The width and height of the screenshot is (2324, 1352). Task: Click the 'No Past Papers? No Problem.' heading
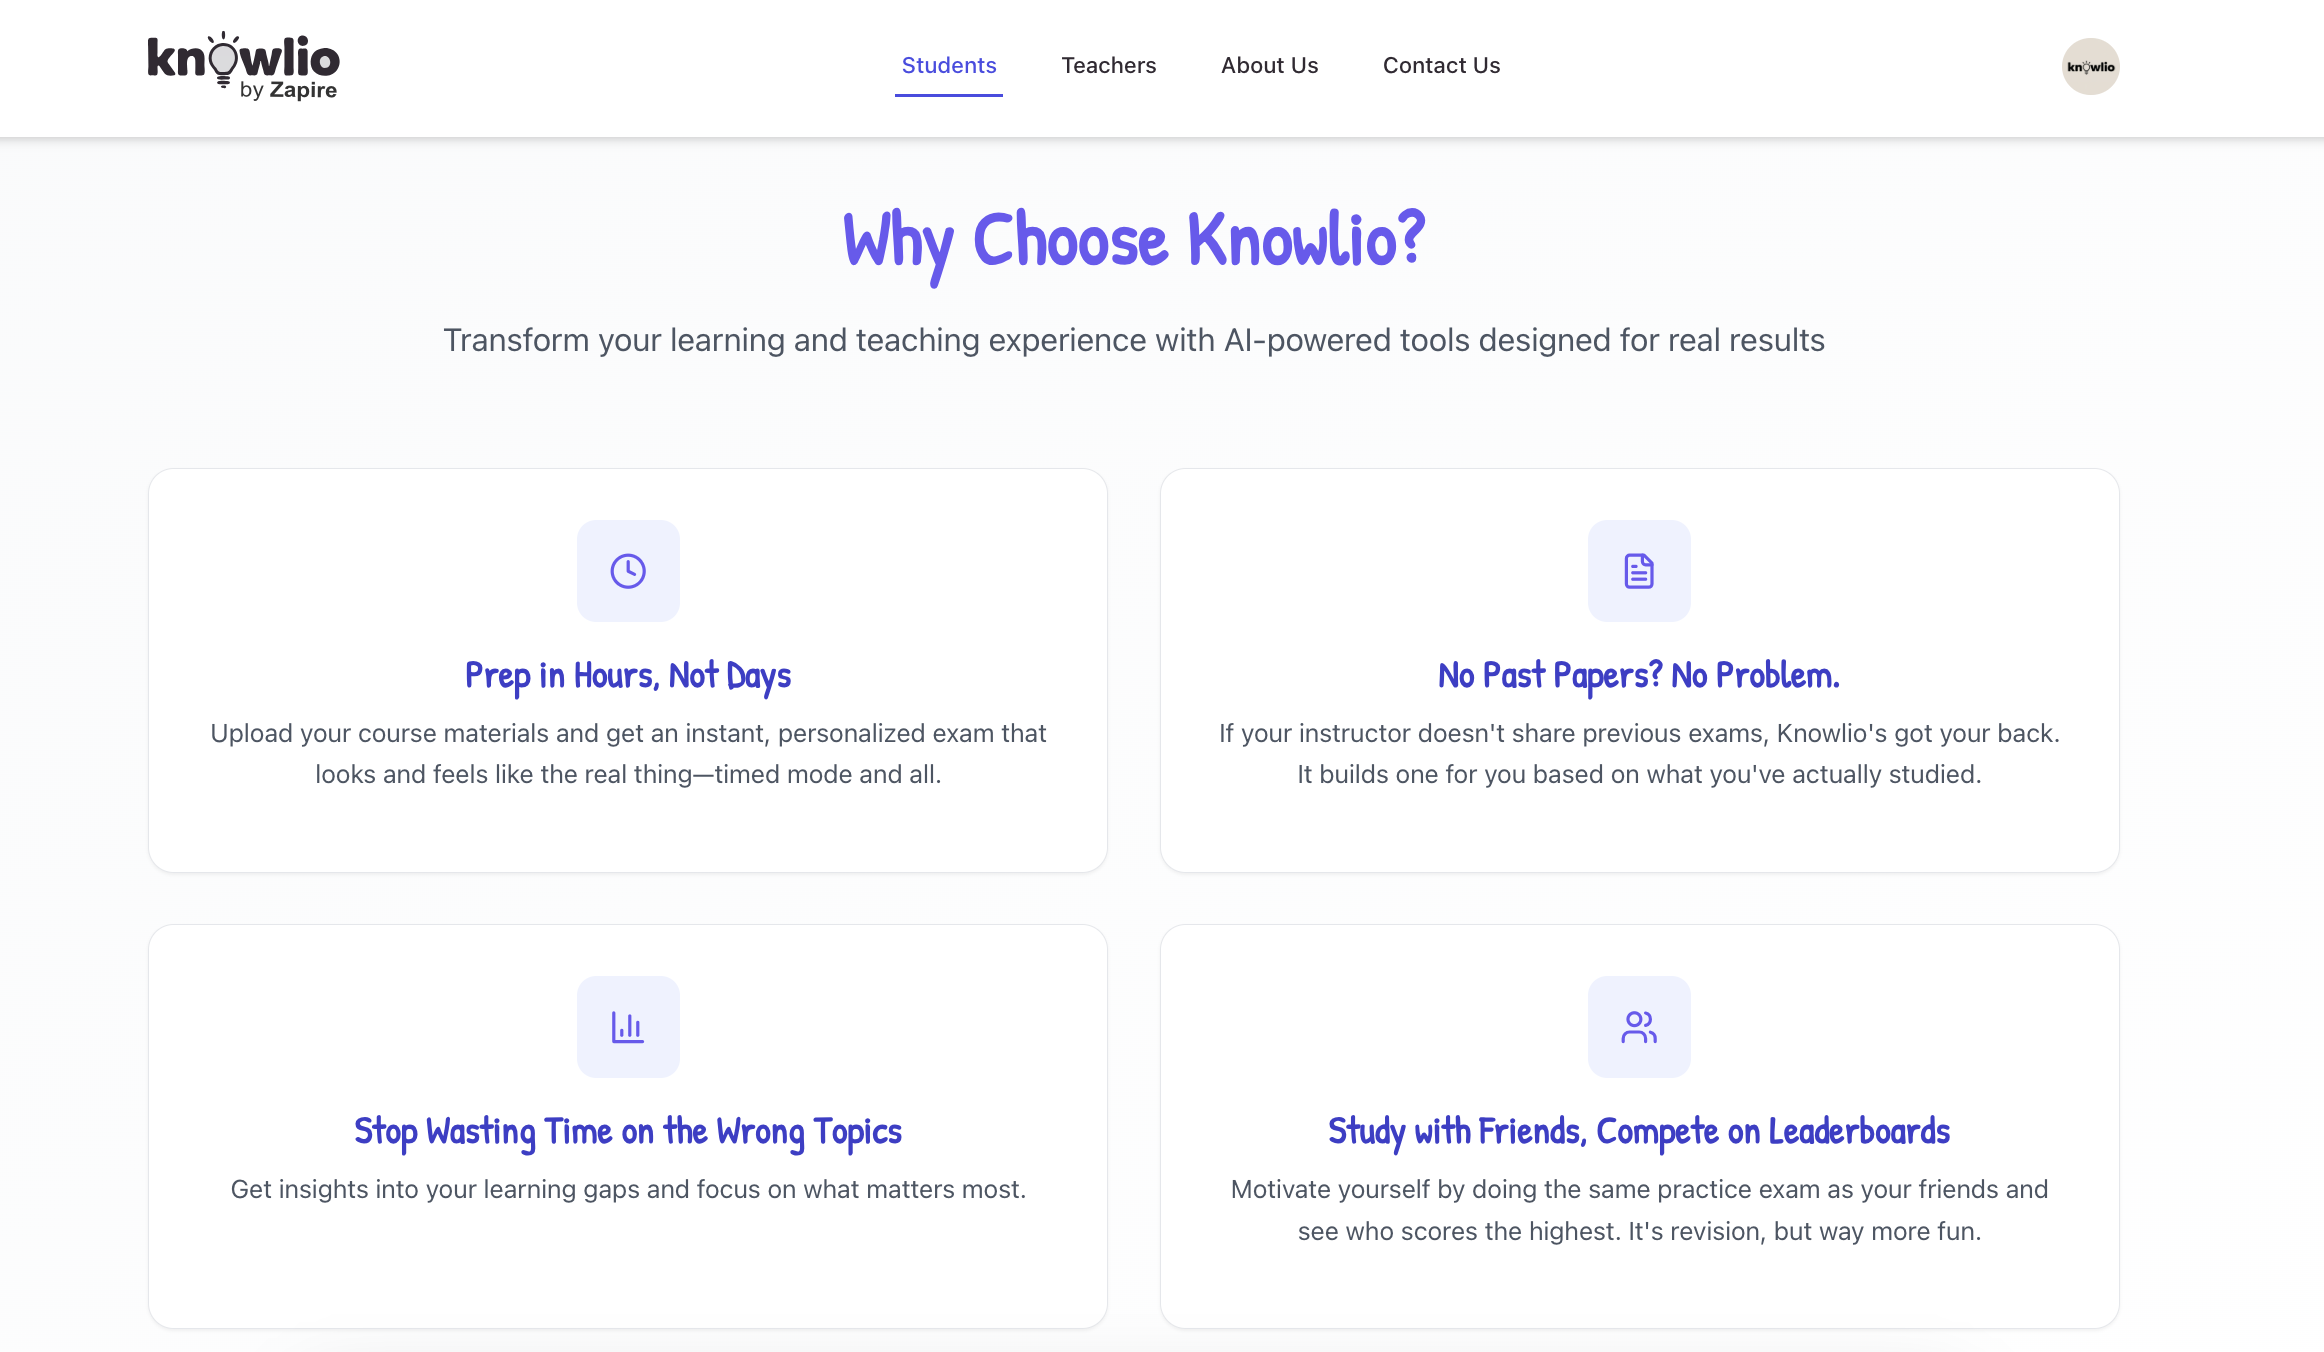coord(1638,675)
